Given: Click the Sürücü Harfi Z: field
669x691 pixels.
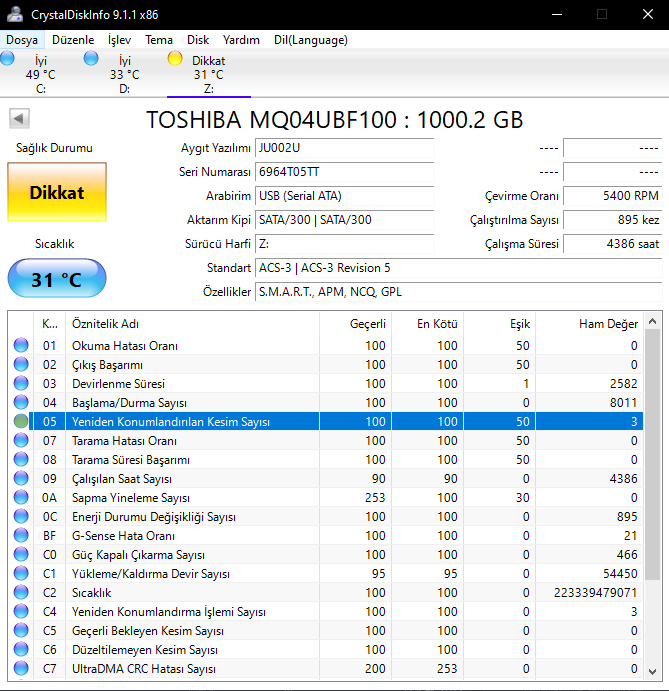Looking at the screenshot, I should click(x=345, y=244).
